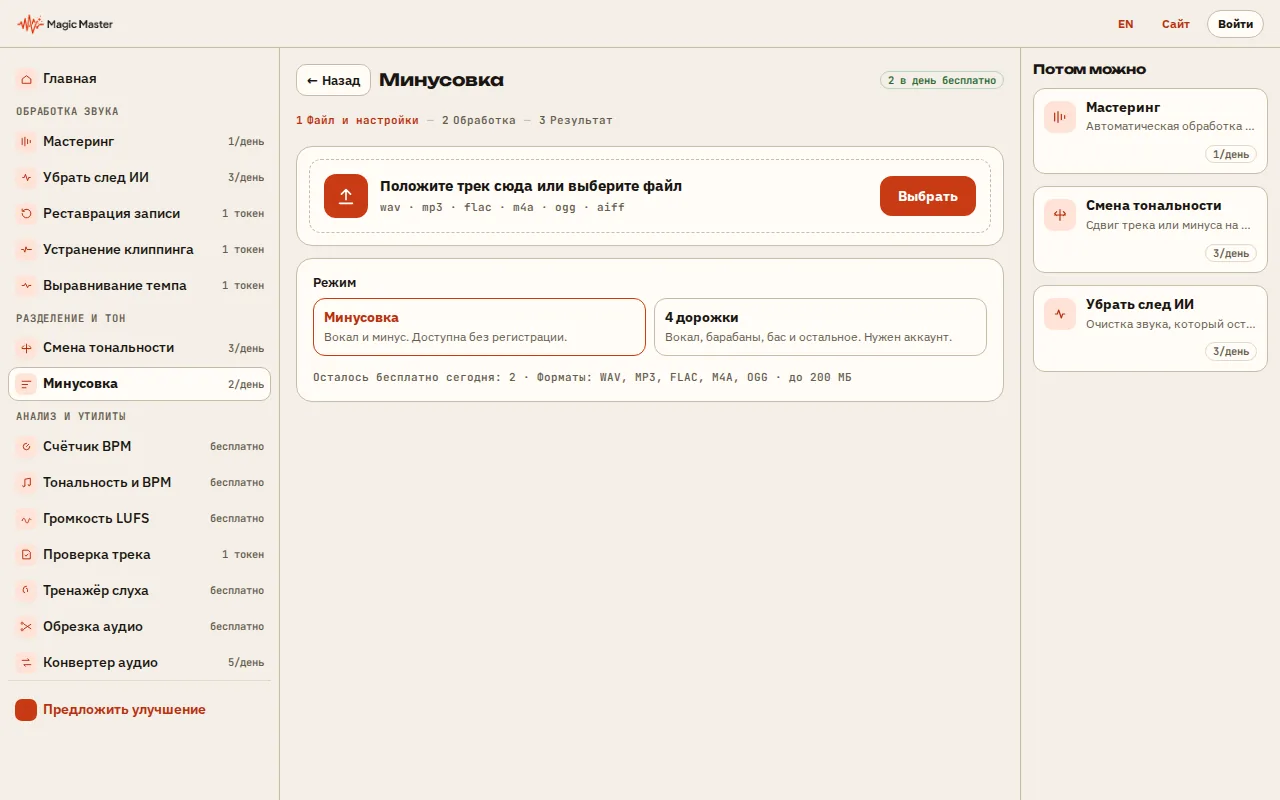Click the 3/день badge in Смена тональности card

point(1231,253)
